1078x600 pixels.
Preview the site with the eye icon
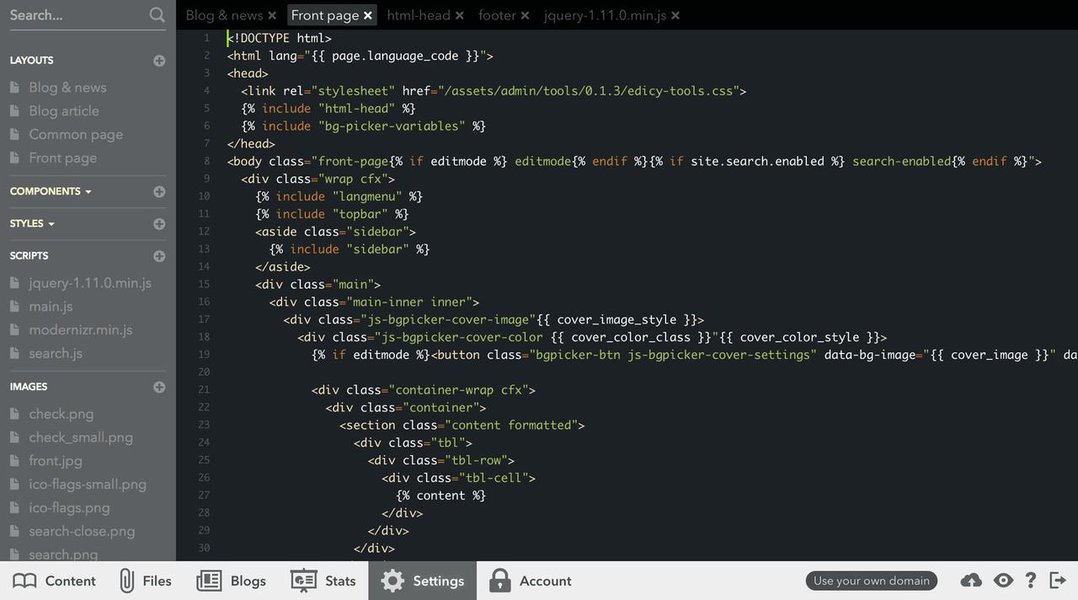(x=1002, y=580)
